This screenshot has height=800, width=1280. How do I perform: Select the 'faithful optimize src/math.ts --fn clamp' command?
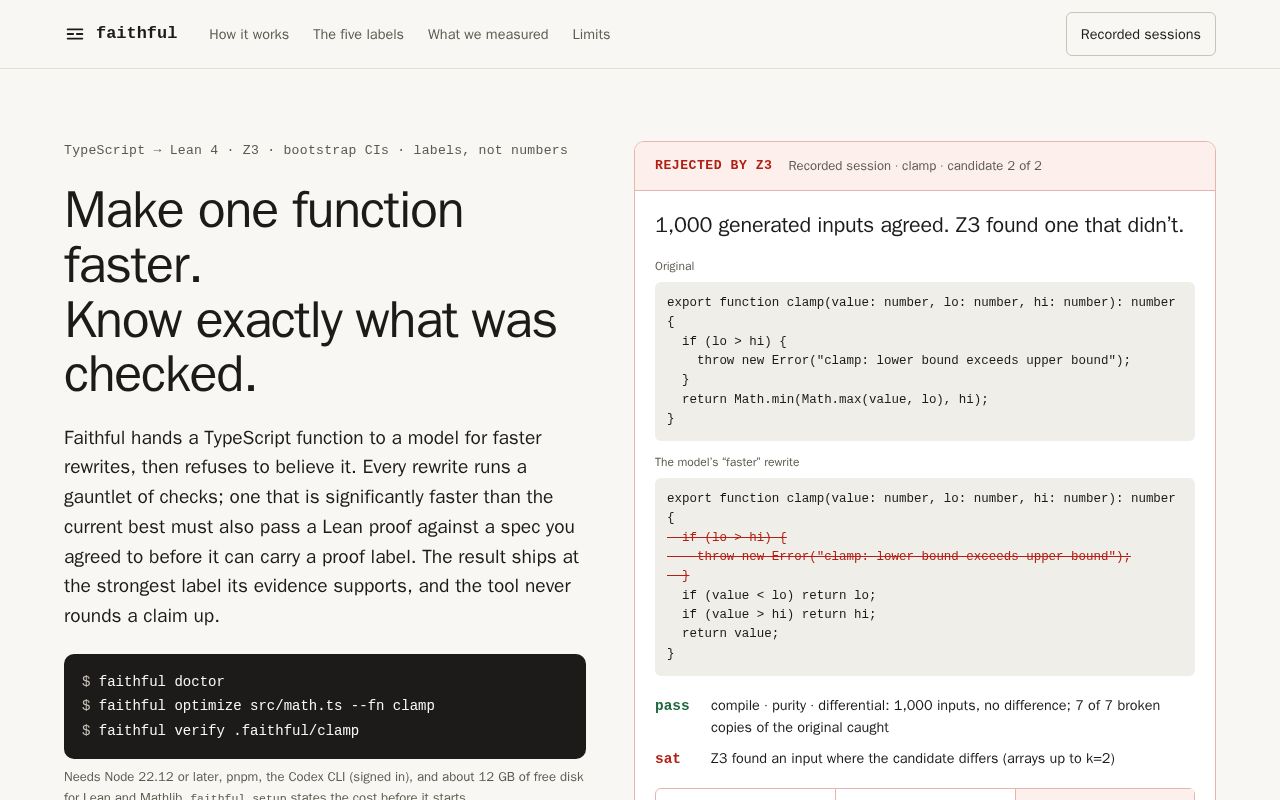pos(267,706)
